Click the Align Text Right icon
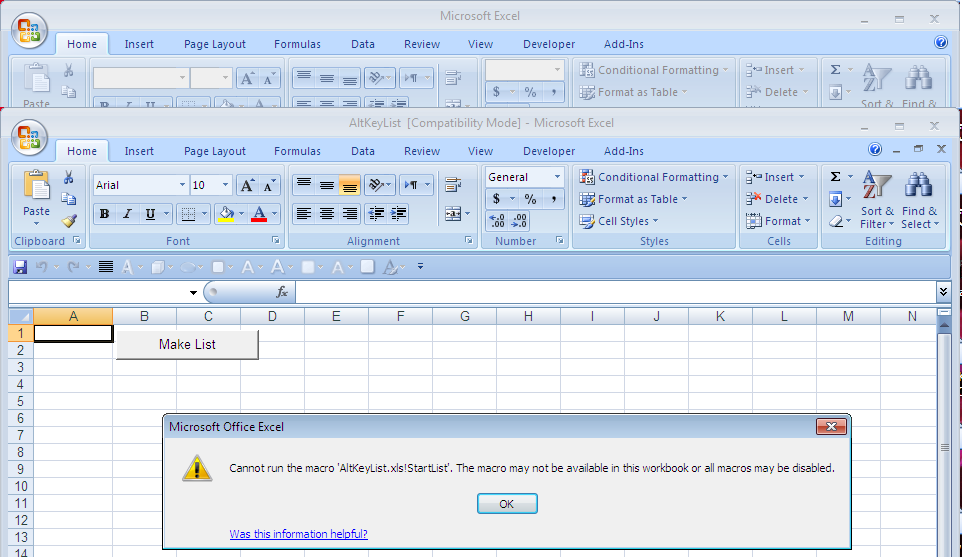 coord(350,213)
